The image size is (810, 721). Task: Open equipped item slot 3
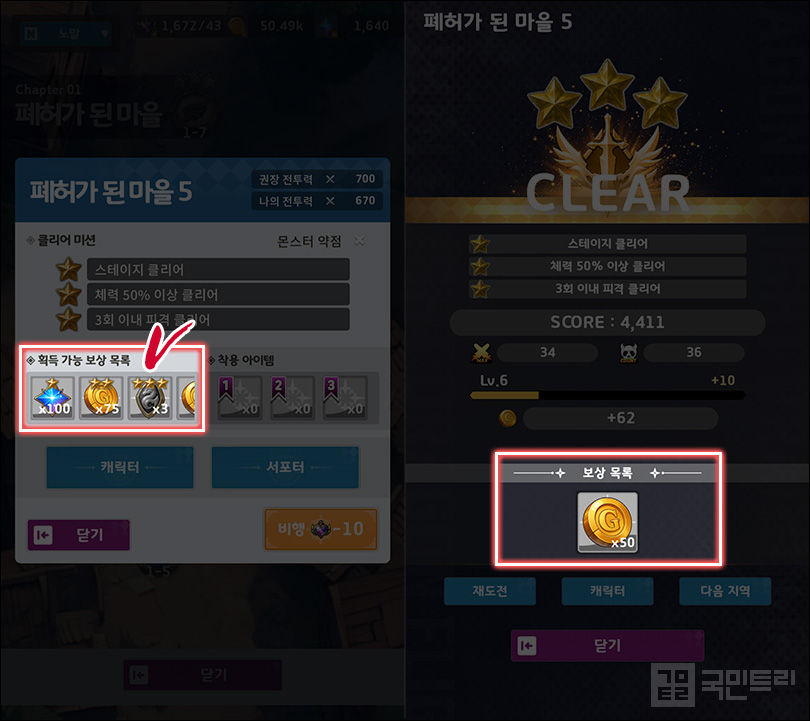pyautogui.click(x=345, y=397)
